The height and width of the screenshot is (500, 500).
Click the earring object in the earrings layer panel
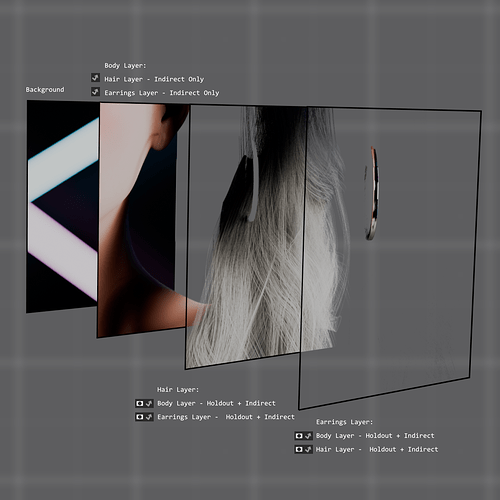372,193
